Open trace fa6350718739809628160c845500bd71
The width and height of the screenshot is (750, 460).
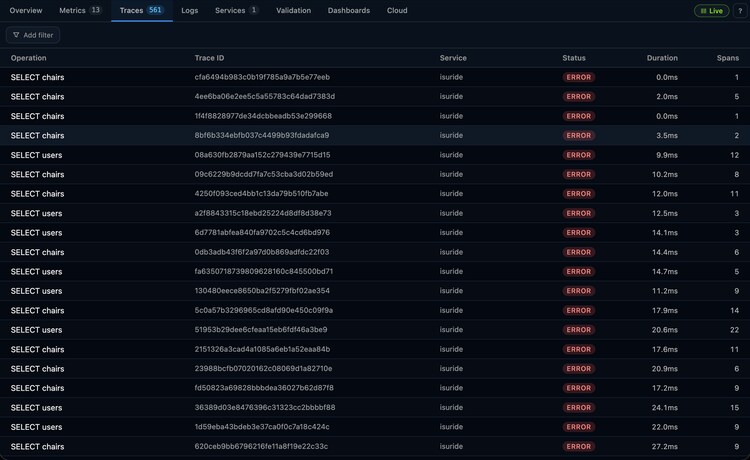[x=264, y=272]
